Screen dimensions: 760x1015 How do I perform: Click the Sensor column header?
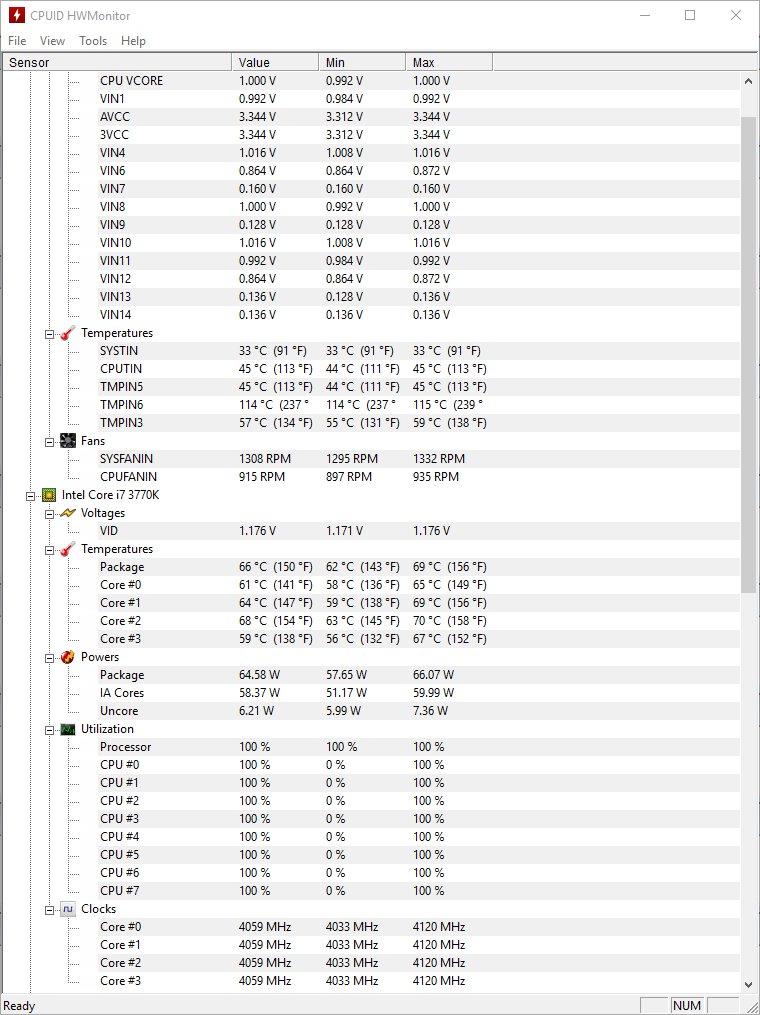point(117,62)
